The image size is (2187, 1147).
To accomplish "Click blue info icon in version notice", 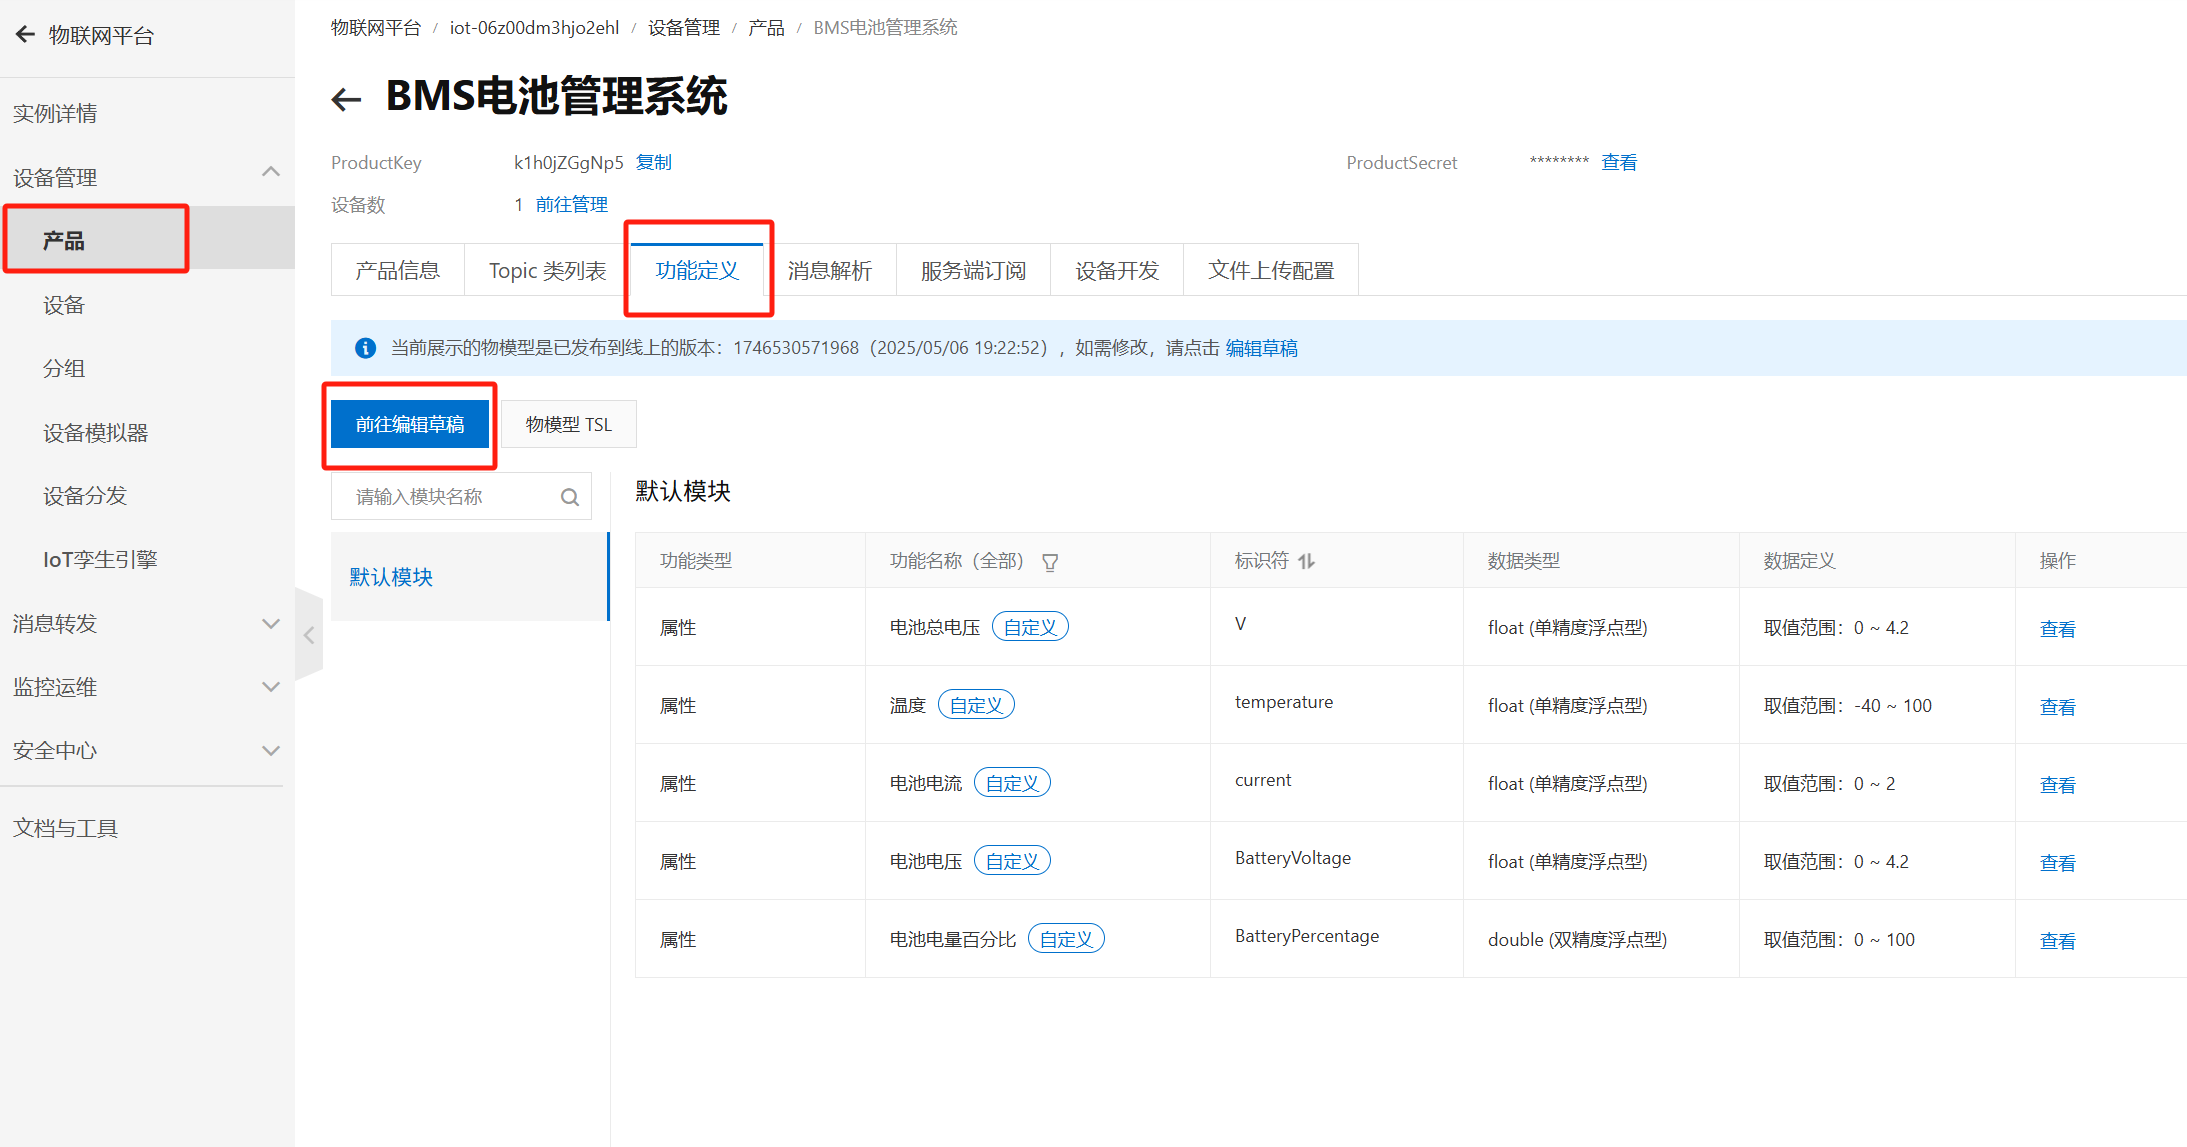I will (x=365, y=348).
